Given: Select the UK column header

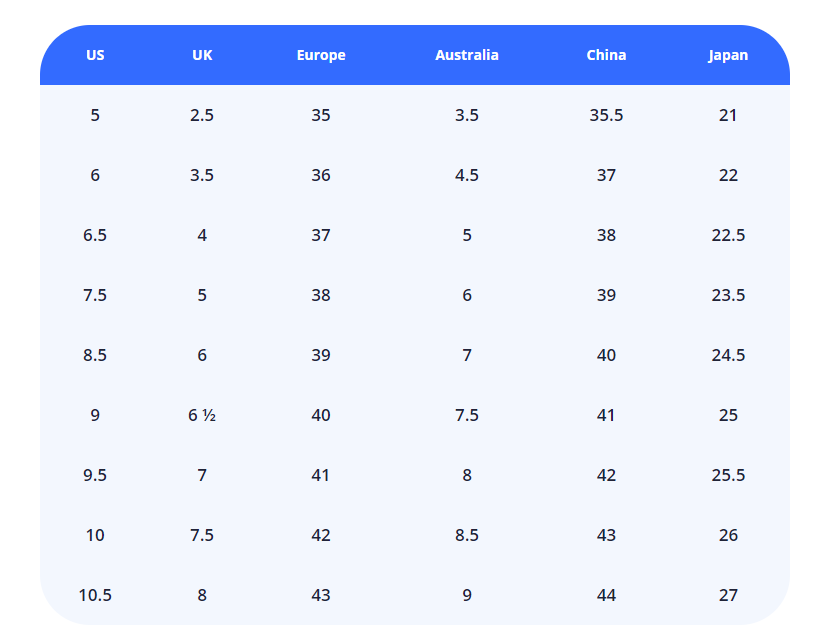Looking at the screenshot, I should 202,55.
